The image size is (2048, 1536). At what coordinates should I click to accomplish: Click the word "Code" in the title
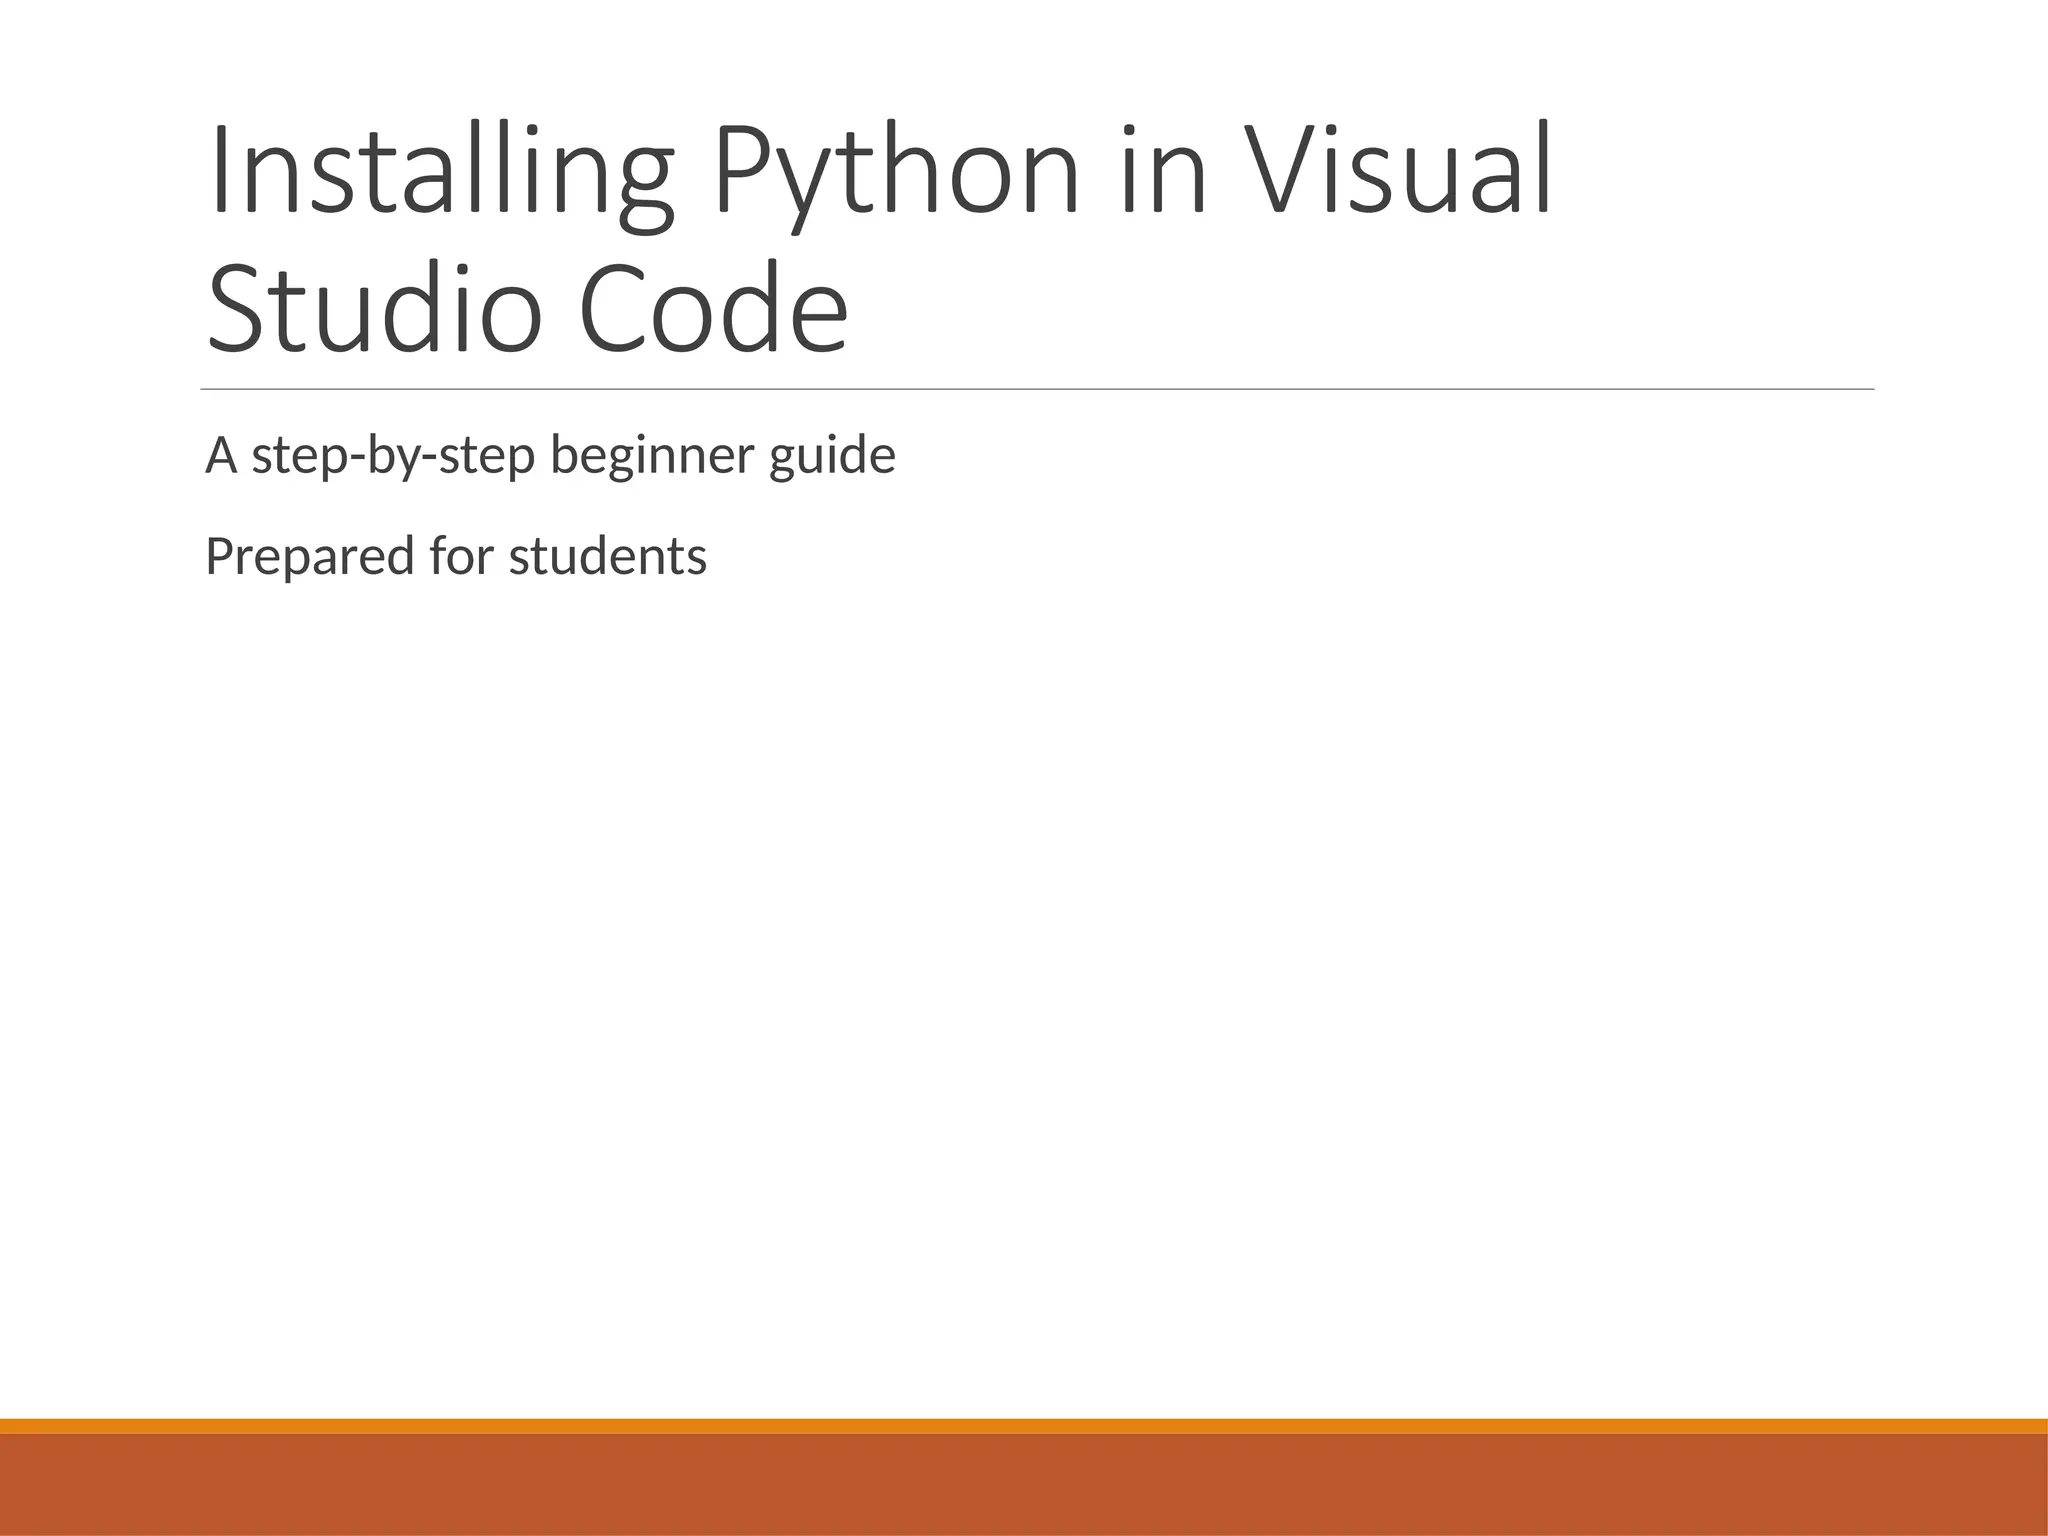pyautogui.click(x=713, y=310)
